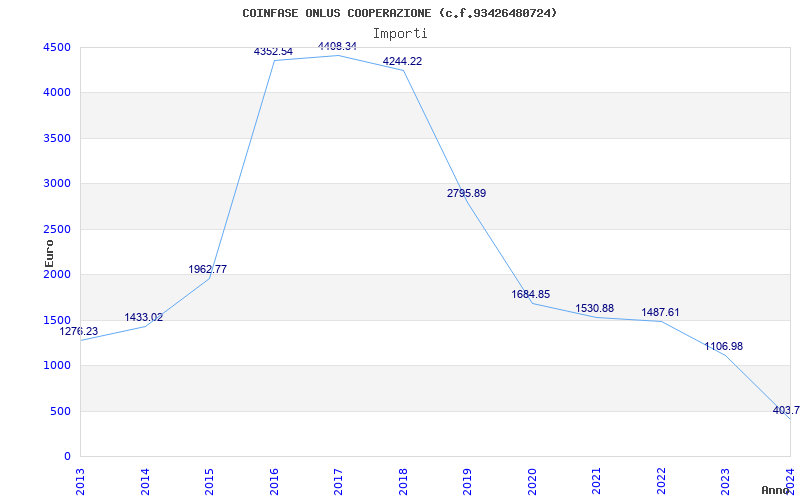Click the x-axis year 2015
The image size is (800, 500).
click(210, 482)
